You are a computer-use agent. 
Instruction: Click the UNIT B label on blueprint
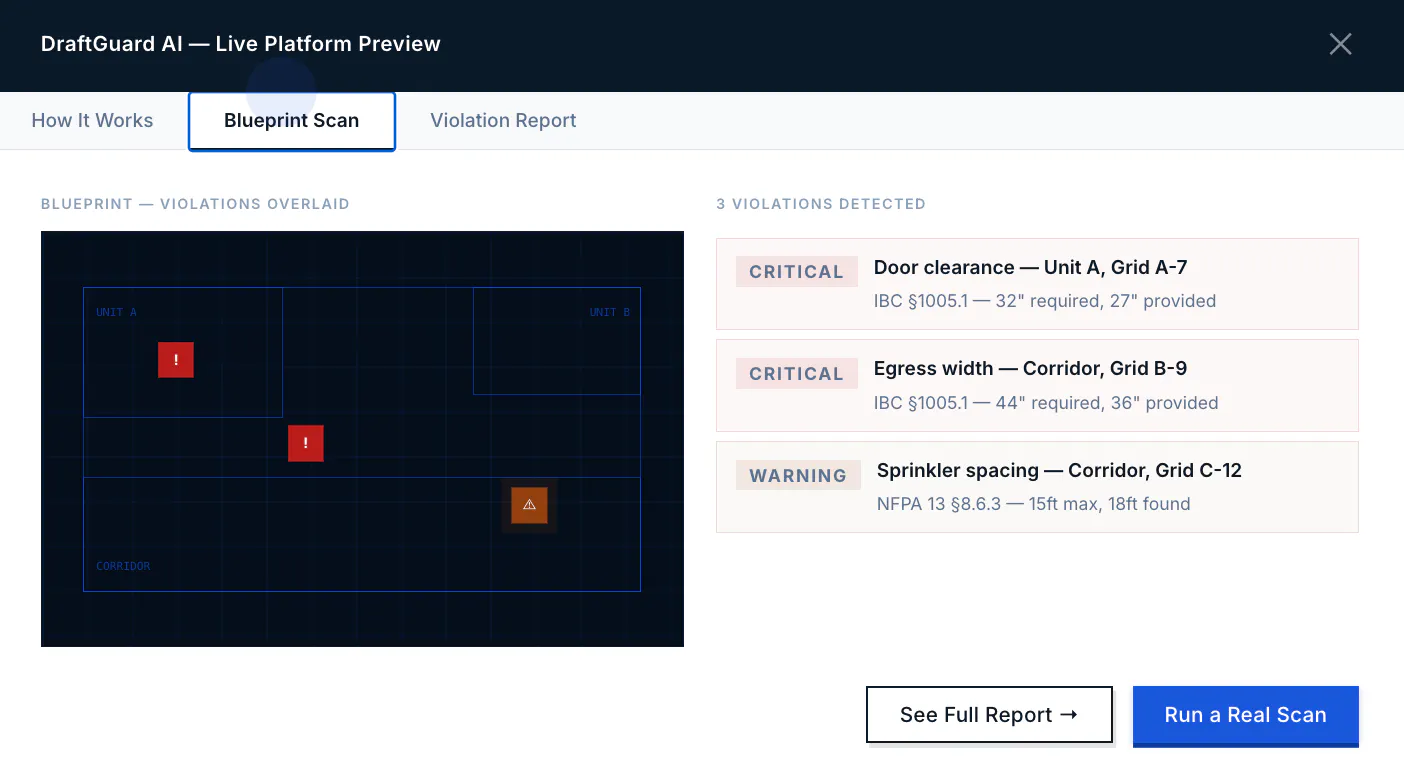610,312
